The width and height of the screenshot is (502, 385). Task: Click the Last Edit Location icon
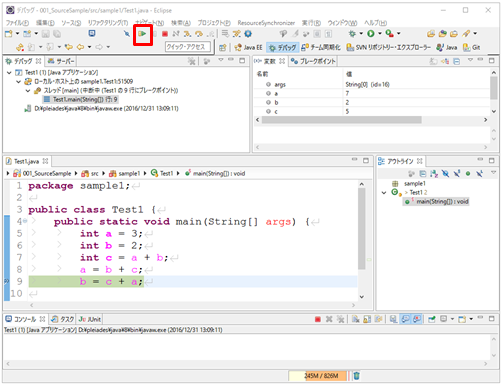click(69, 47)
